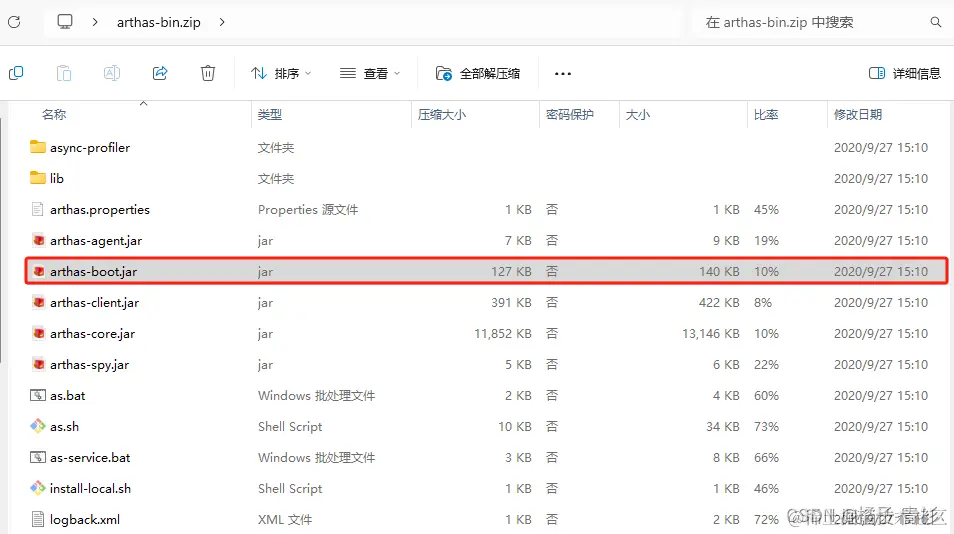The width and height of the screenshot is (954, 534).
Task: Click the search magnifier icon
Action: (x=936, y=23)
